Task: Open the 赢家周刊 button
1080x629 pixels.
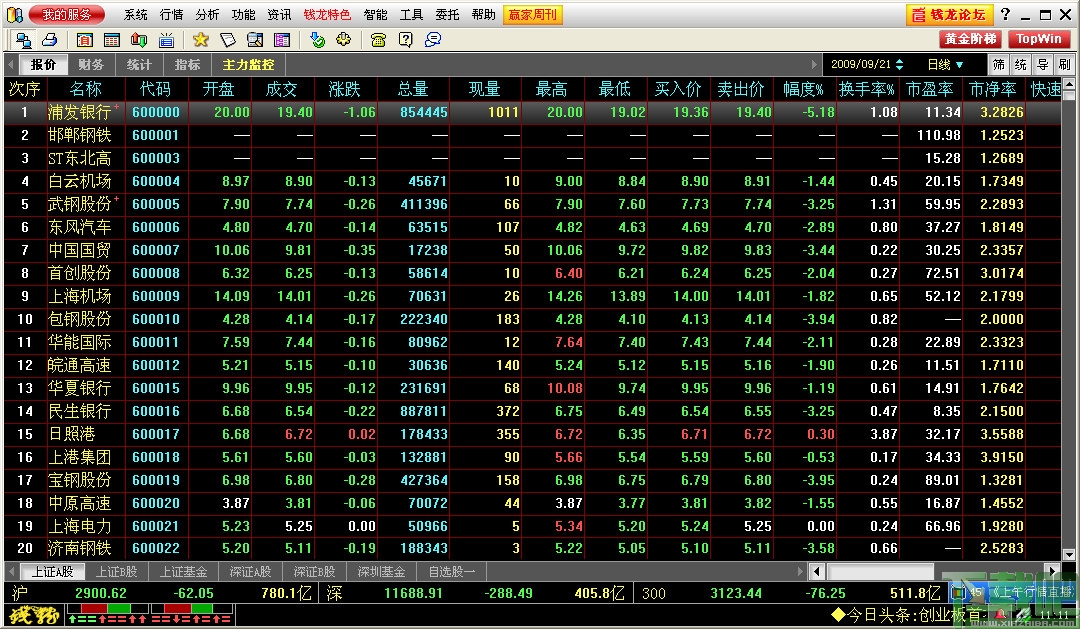Action: point(533,14)
